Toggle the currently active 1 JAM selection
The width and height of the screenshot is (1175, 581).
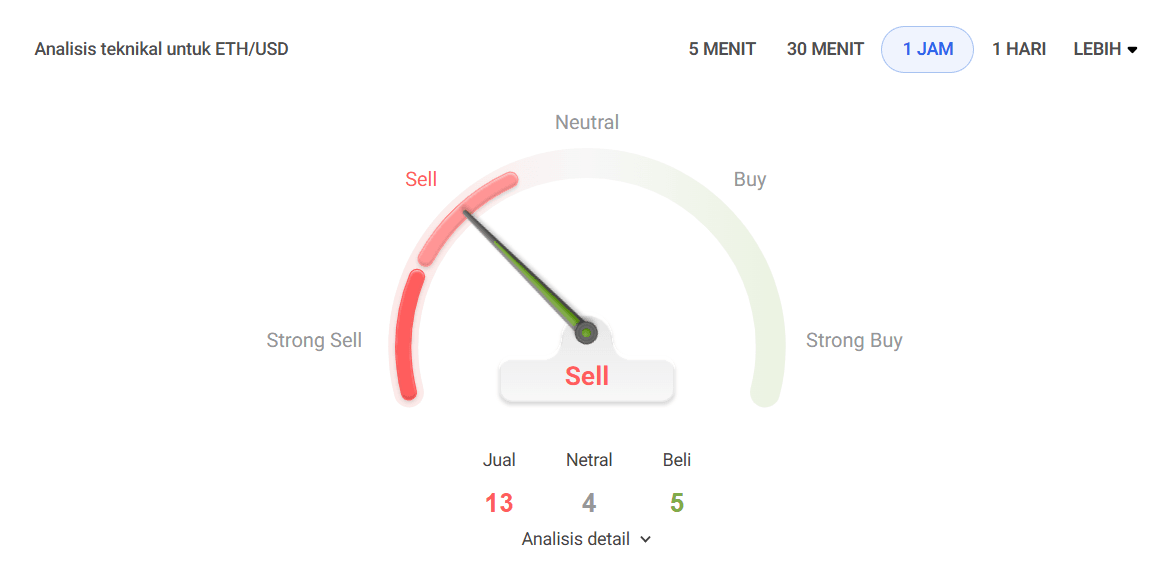pyautogui.click(x=927, y=48)
